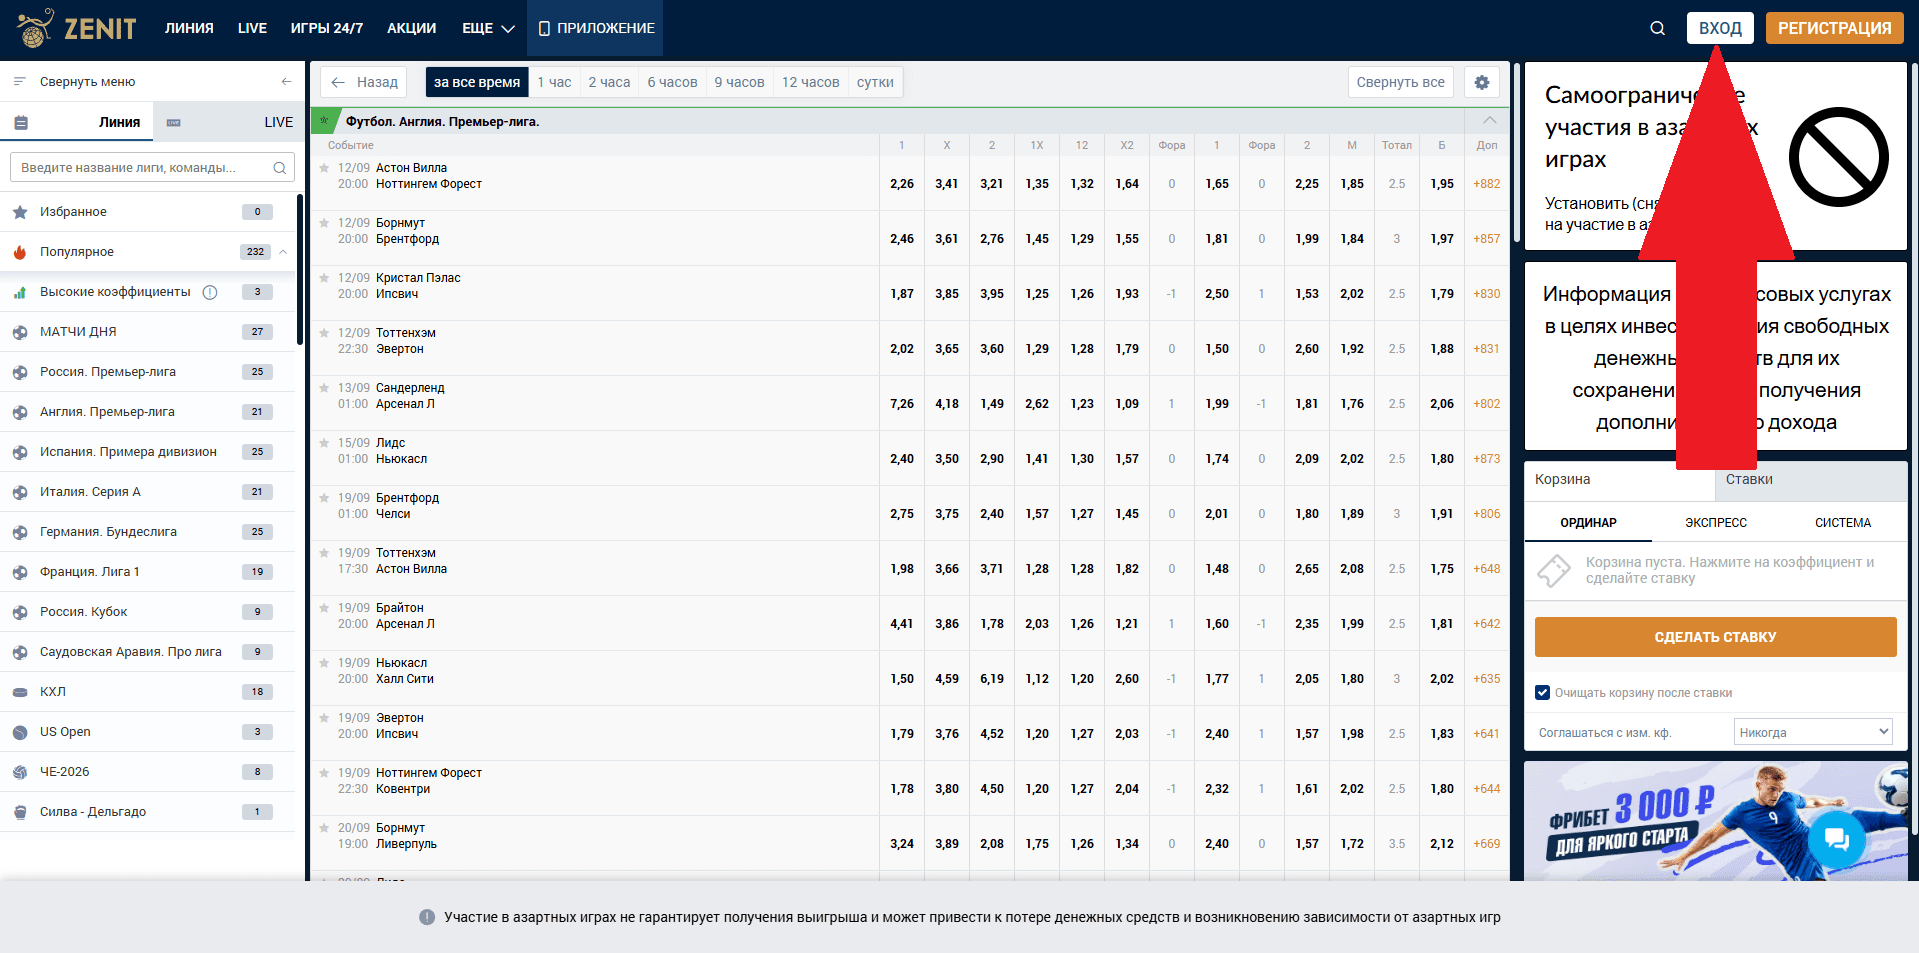
Task: Expand +857 additional markets for Борнмут
Action: 1487,239
